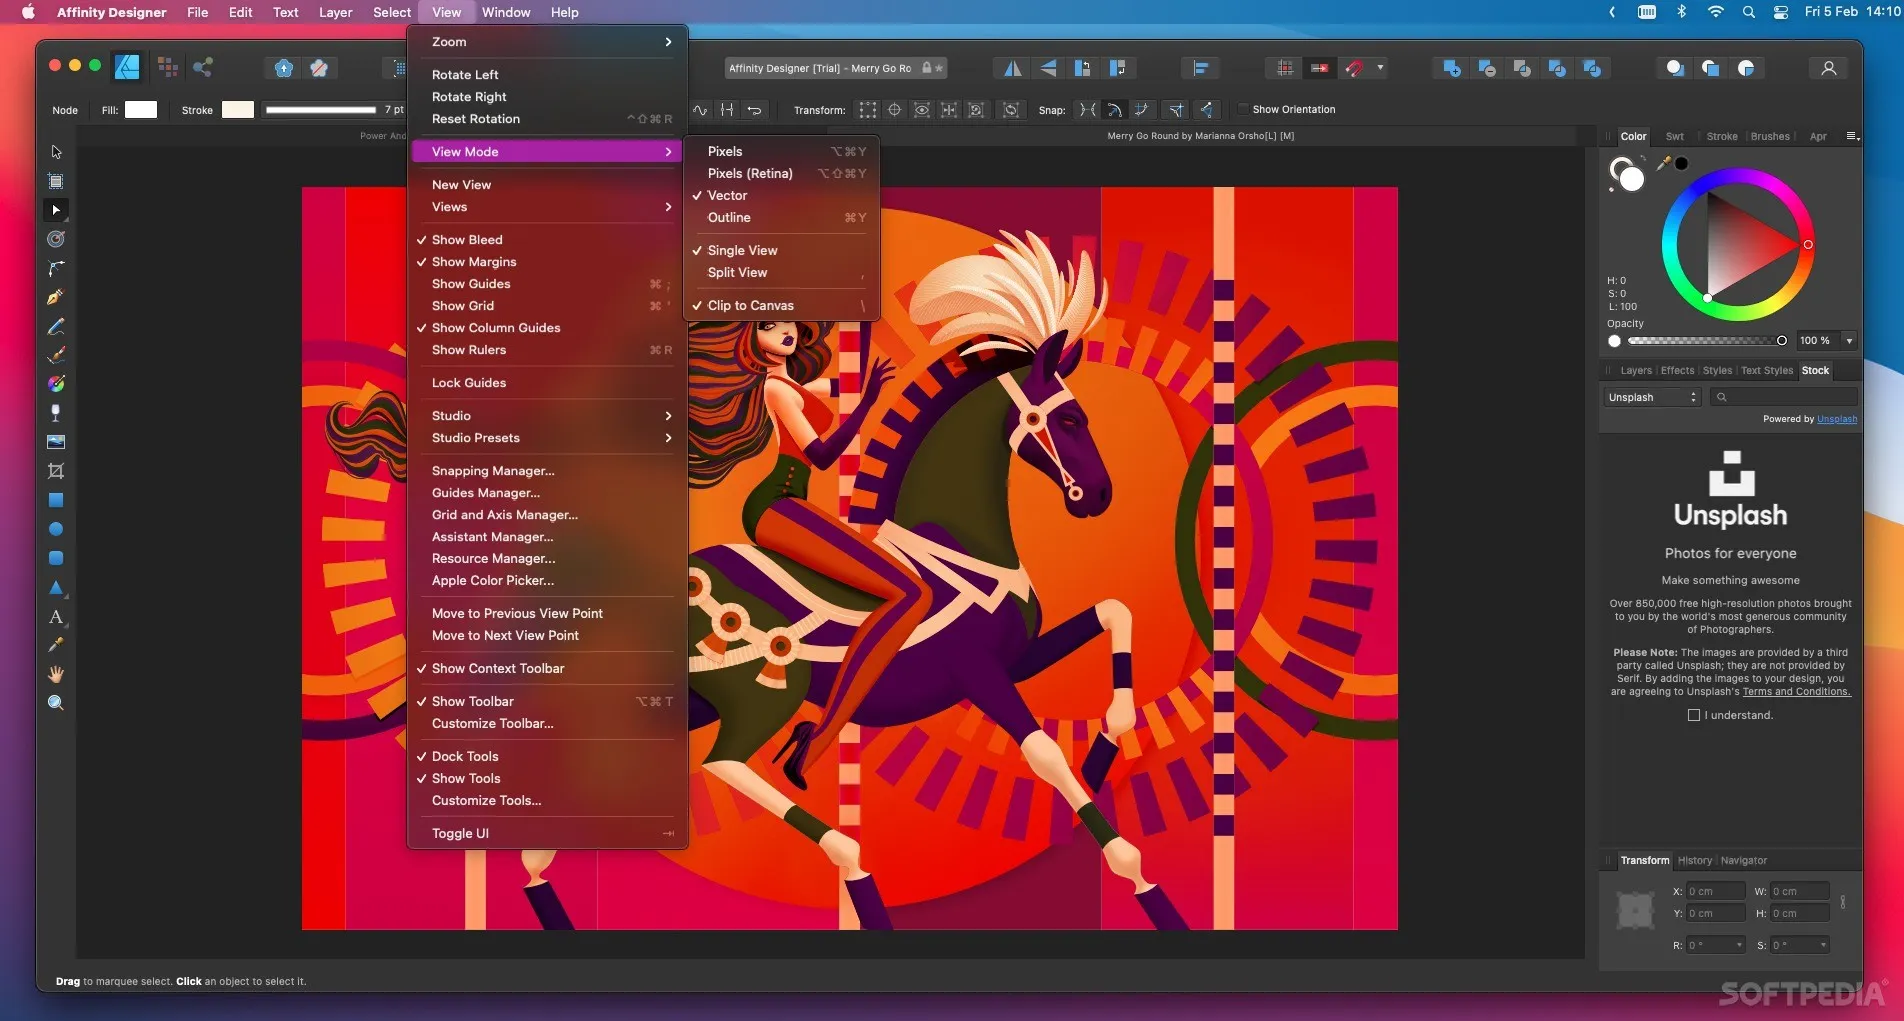Switch to Pixel Persona icon
This screenshot has width=1904, height=1021.
pyautogui.click(x=167, y=67)
